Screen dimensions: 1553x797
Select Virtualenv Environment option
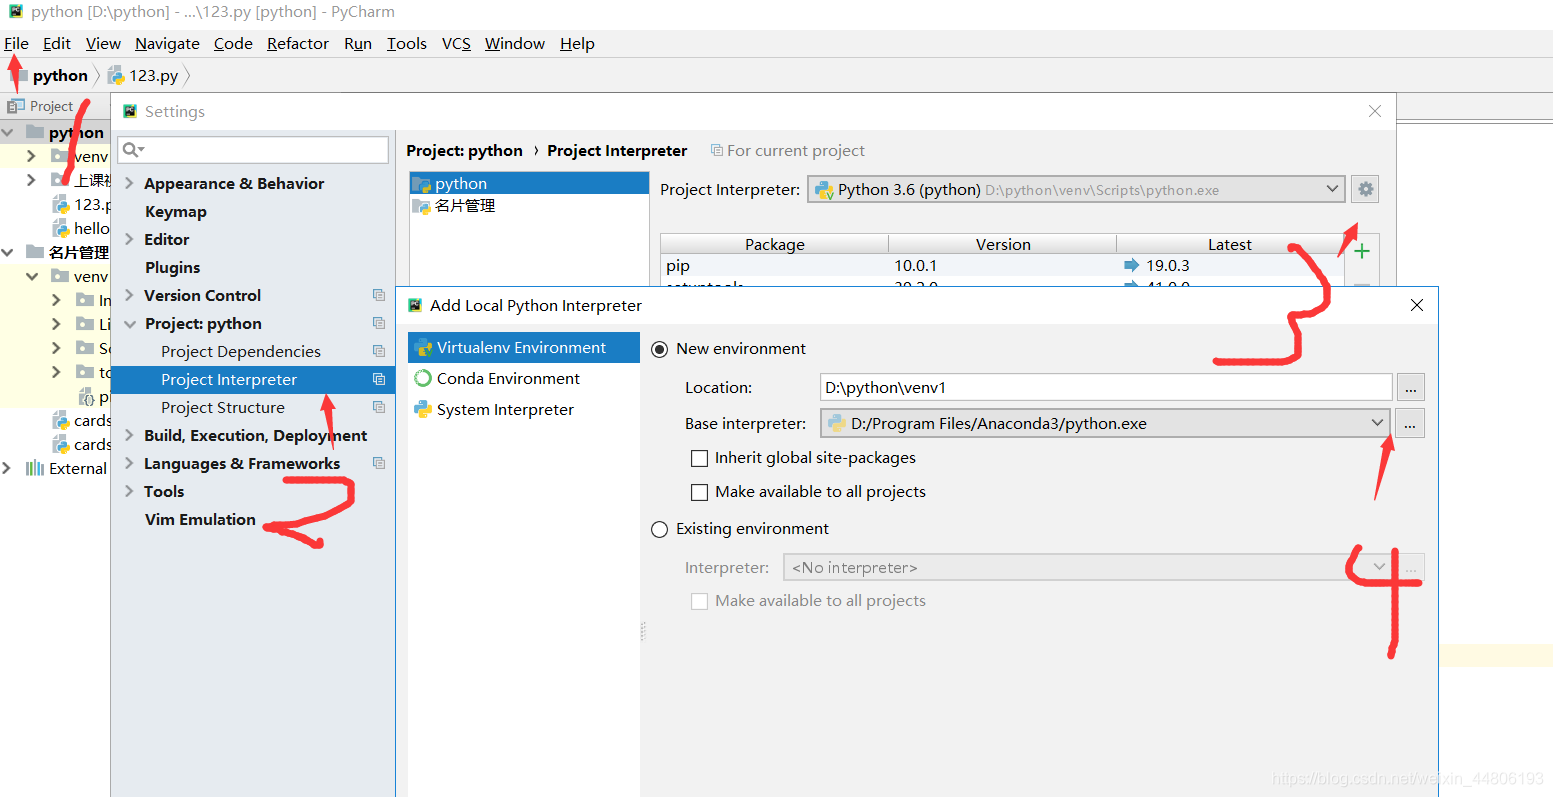tap(524, 348)
